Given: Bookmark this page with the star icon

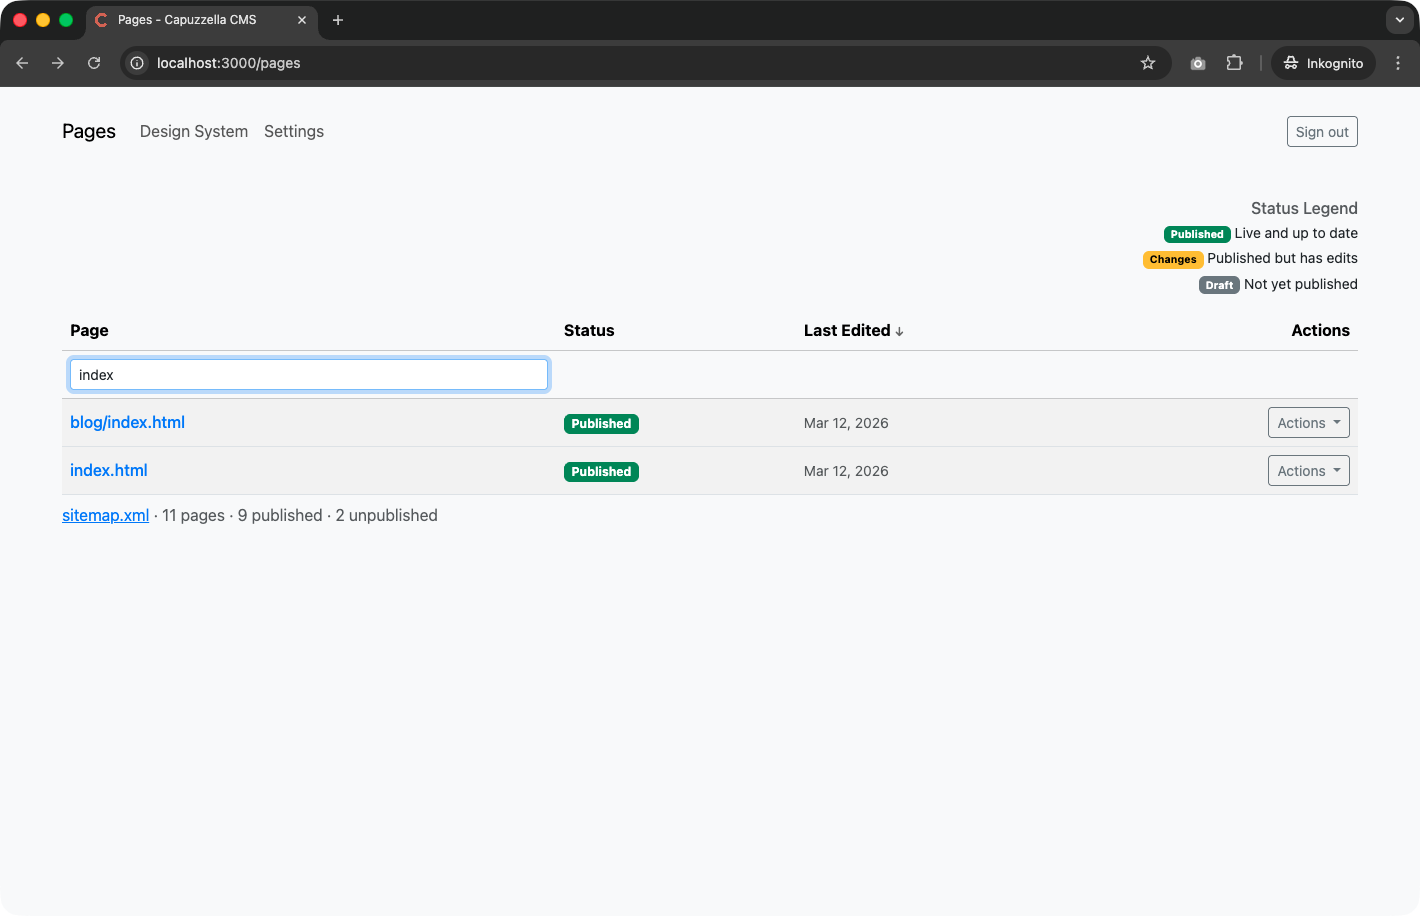Looking at the screenshot, I should 1148,63.
